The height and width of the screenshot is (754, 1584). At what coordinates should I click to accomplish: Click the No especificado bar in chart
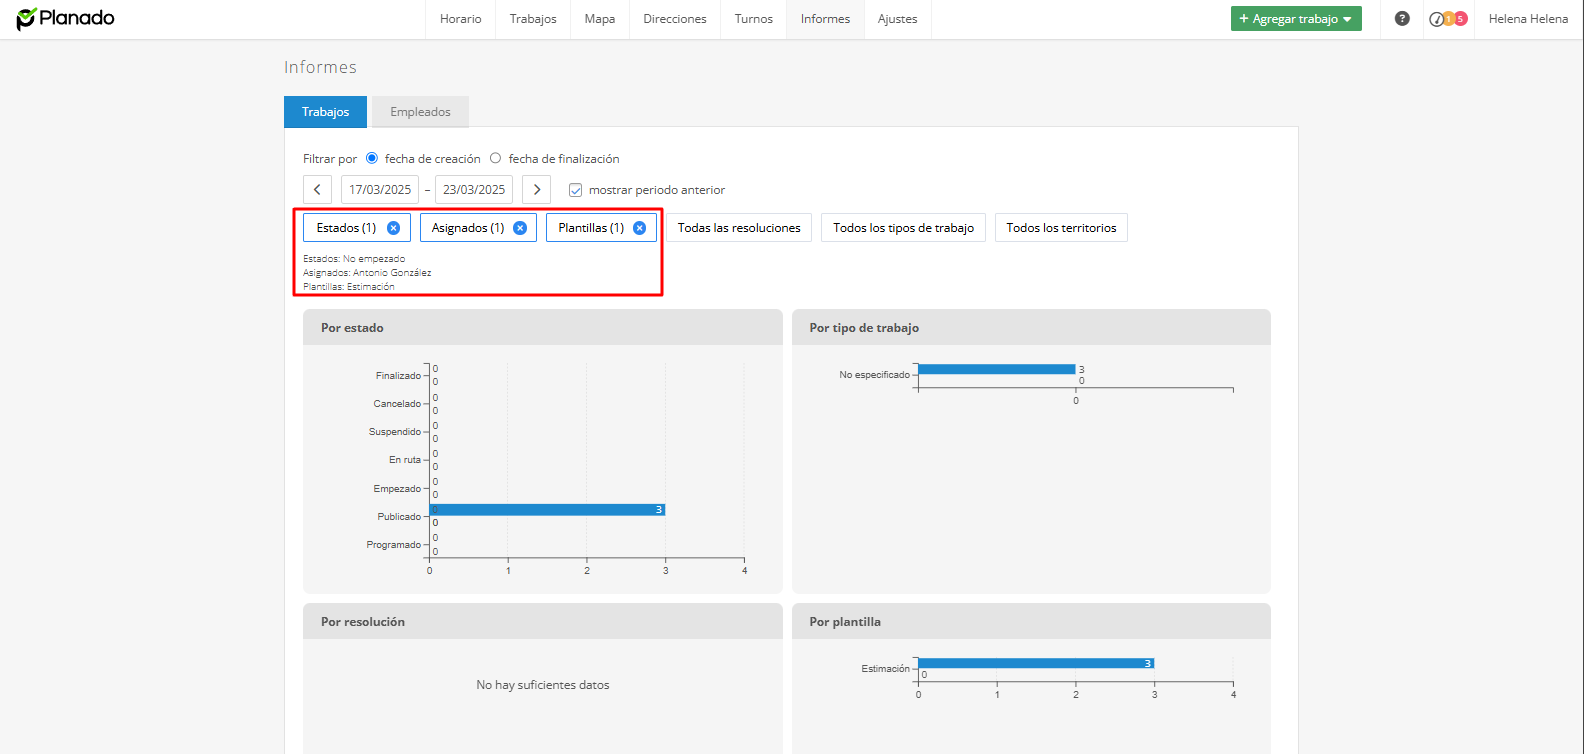click(x=996, y=369)
